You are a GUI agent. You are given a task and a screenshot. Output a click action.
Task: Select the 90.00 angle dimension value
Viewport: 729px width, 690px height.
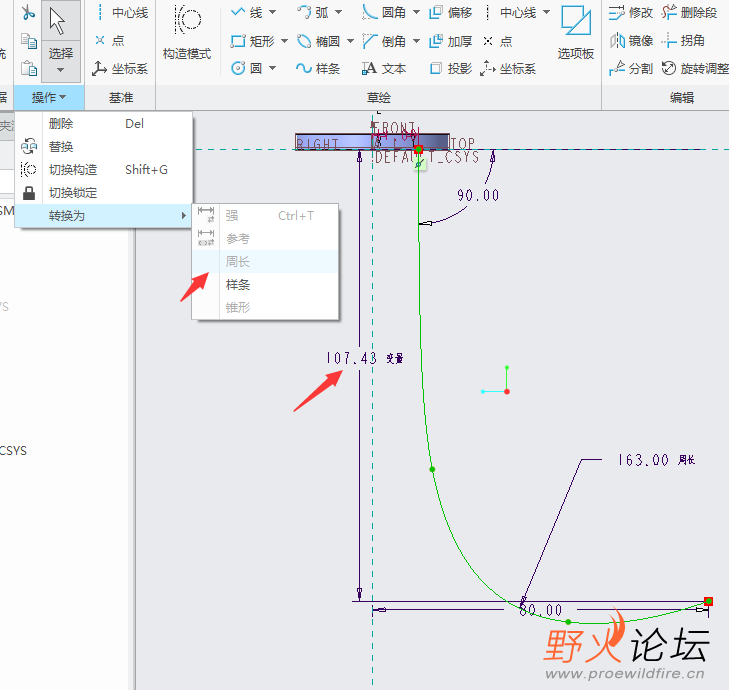click(478, 195)
